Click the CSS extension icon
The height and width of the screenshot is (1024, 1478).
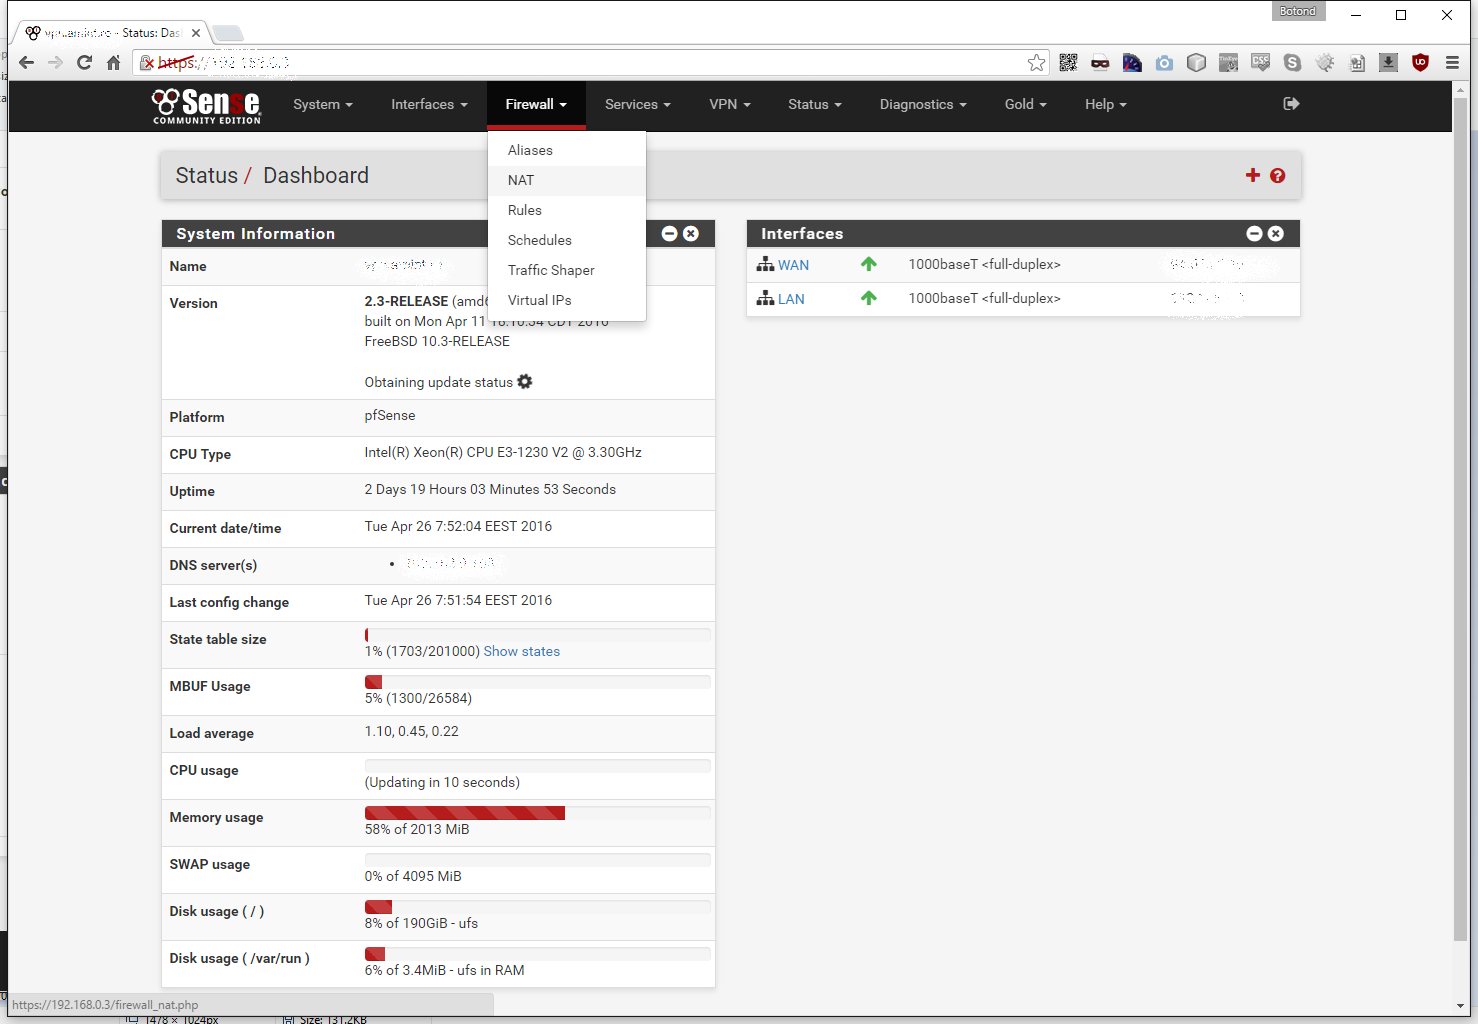pyautogui.click(x=1260, y=63)
